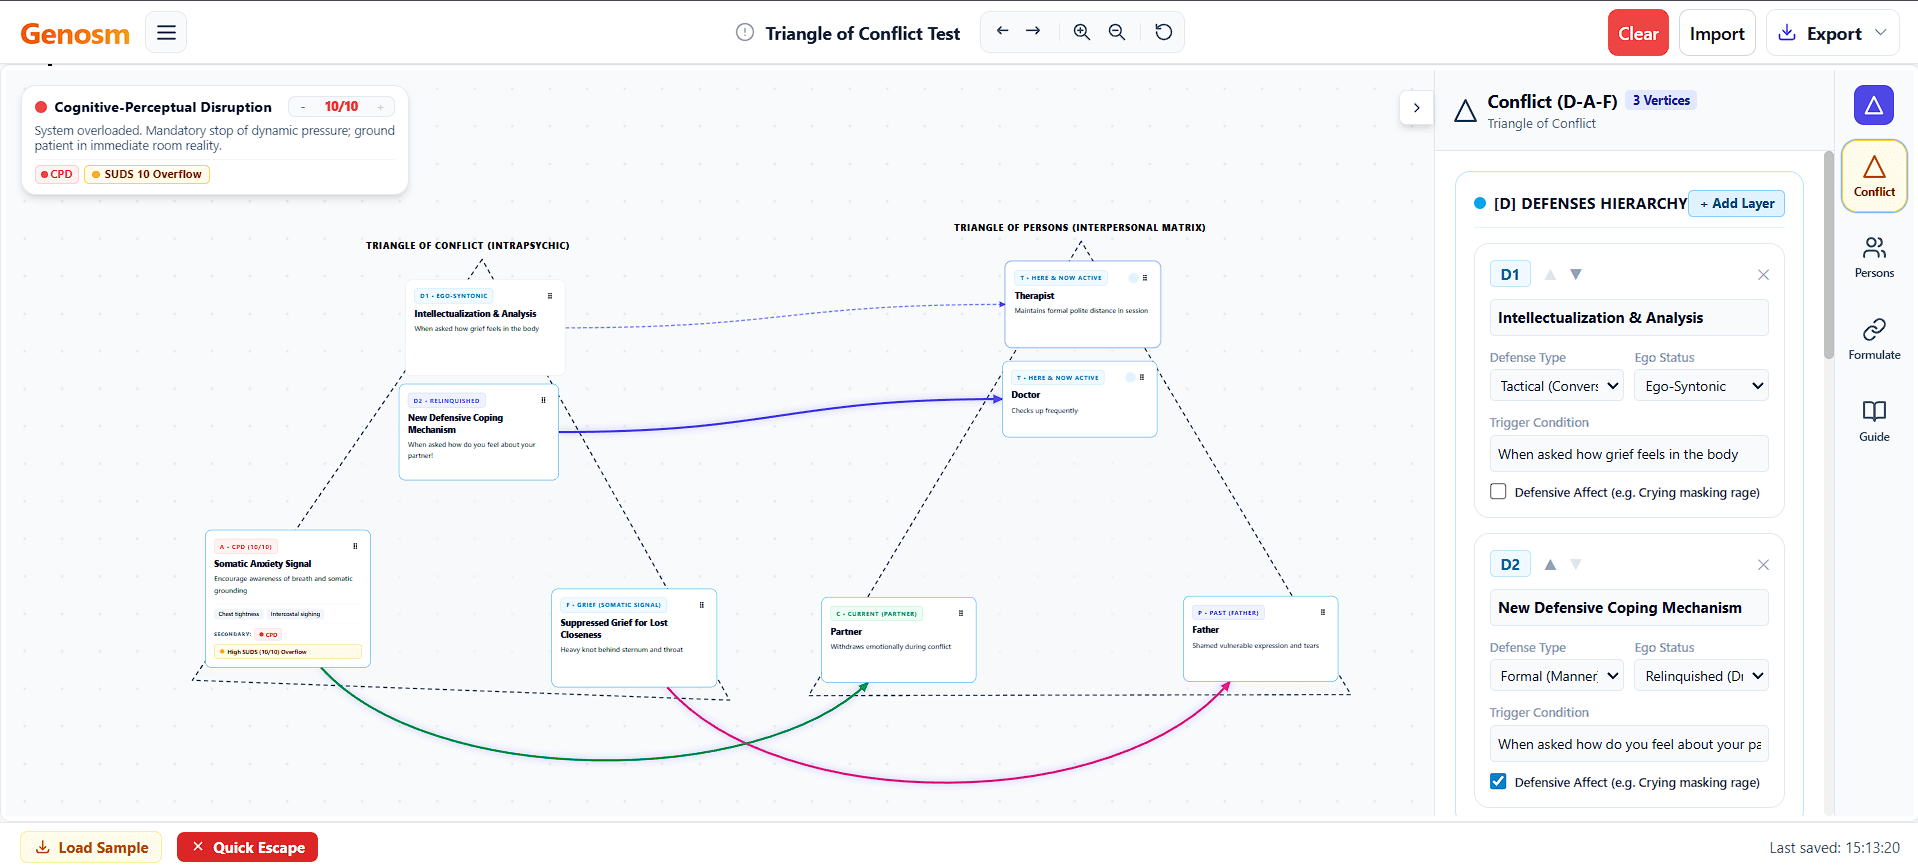Increase the Cognitive-Perceptual Disruption score
The image size is (1918, 867).
380,107
